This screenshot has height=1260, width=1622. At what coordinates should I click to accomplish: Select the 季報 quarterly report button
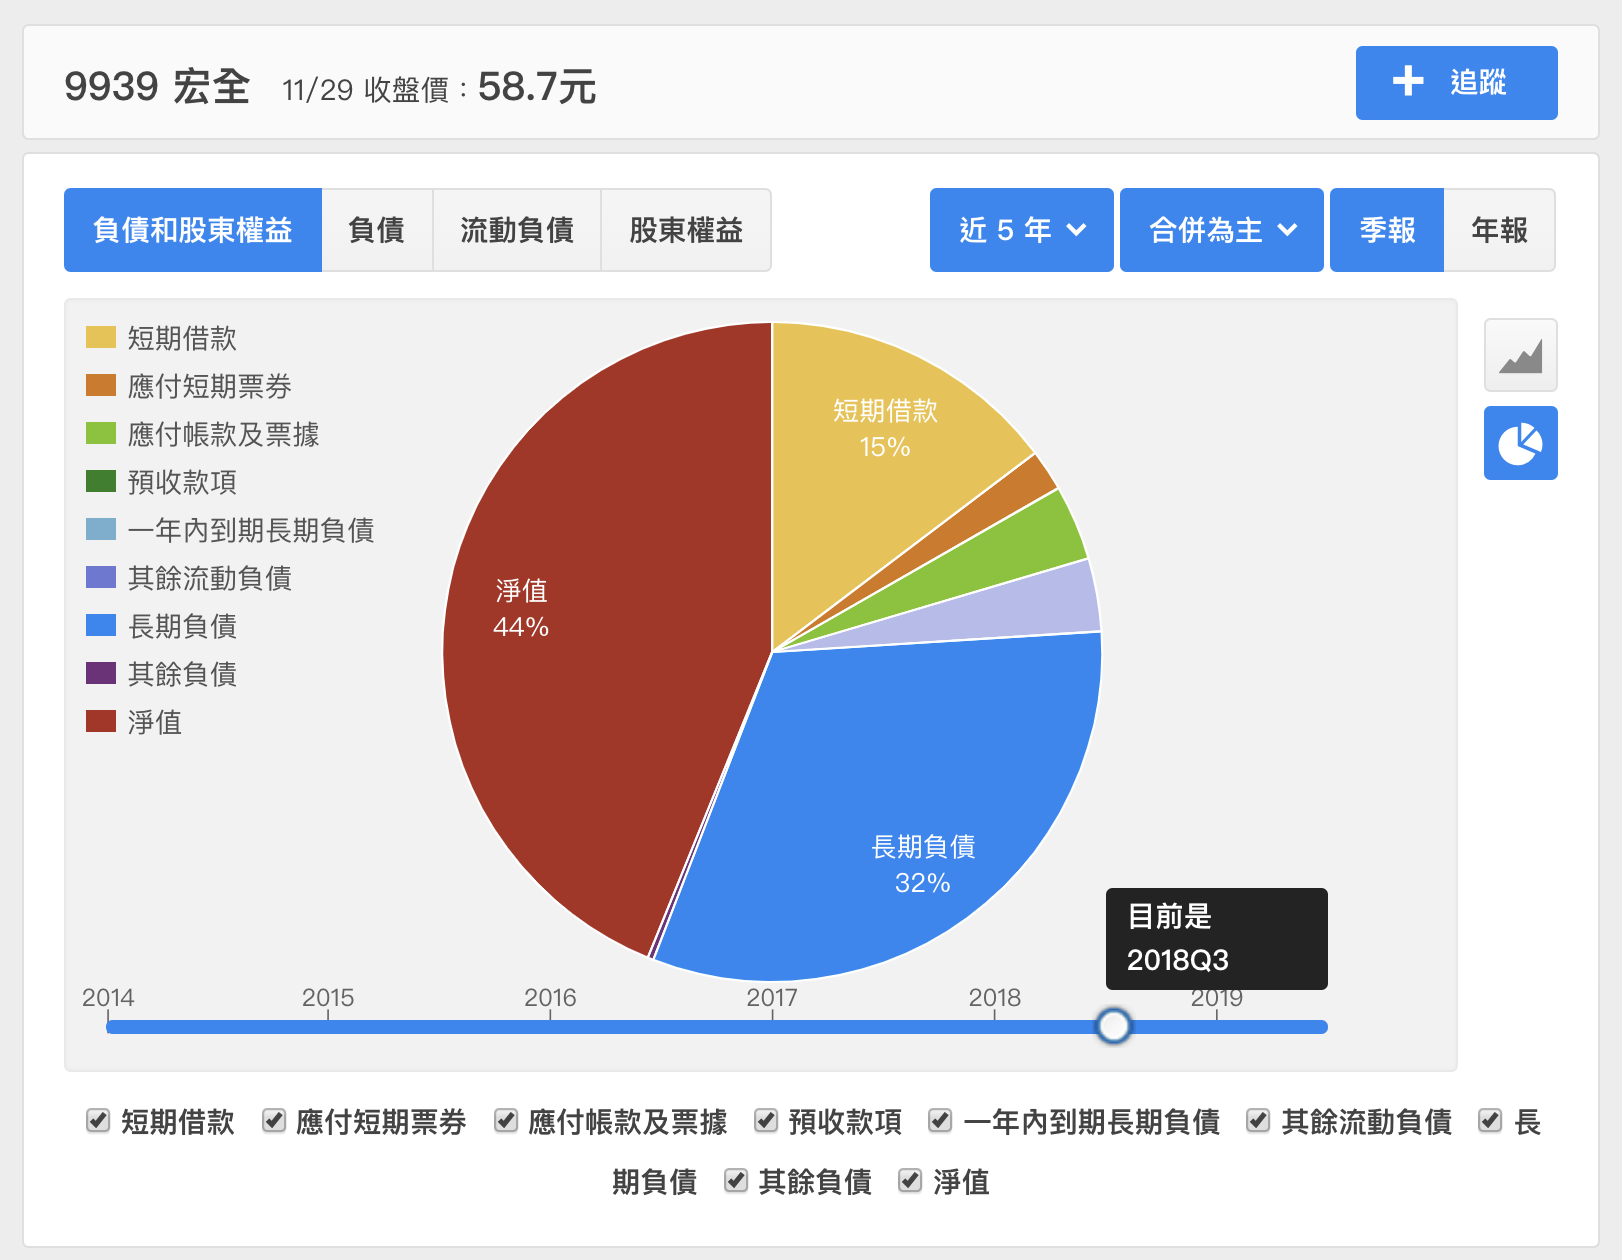[x=1387, y=230]
